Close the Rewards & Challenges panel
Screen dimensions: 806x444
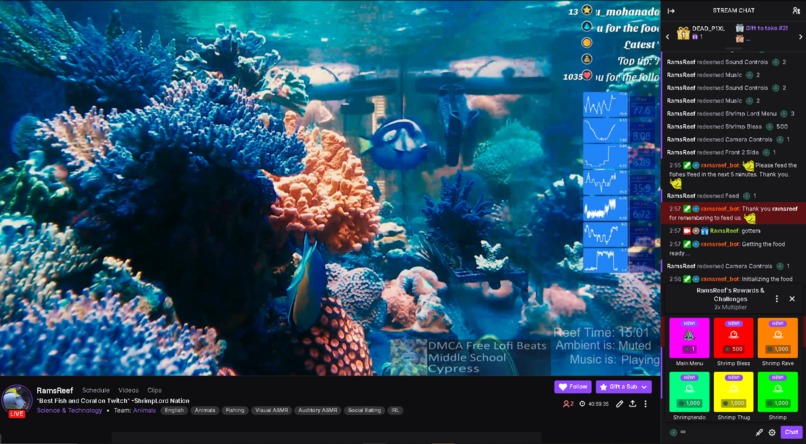792,299
